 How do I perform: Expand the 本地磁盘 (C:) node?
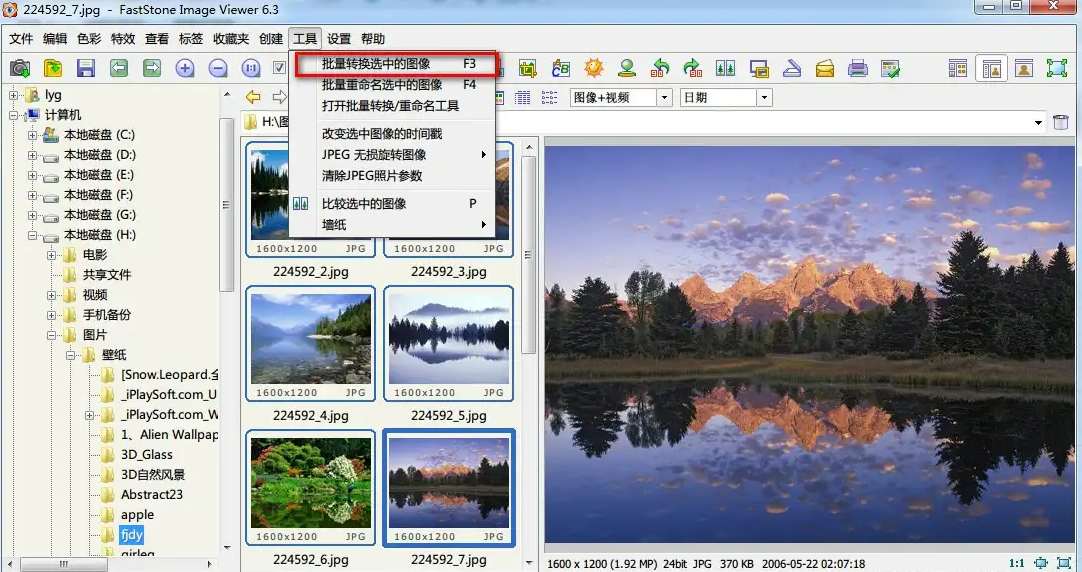click(x=32, y=135)
